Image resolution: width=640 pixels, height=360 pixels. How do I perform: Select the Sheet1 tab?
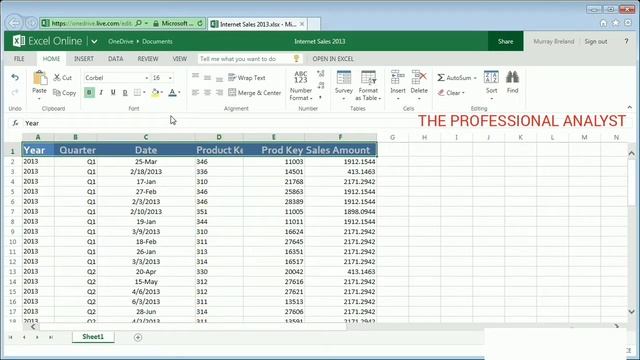[93, 337]
